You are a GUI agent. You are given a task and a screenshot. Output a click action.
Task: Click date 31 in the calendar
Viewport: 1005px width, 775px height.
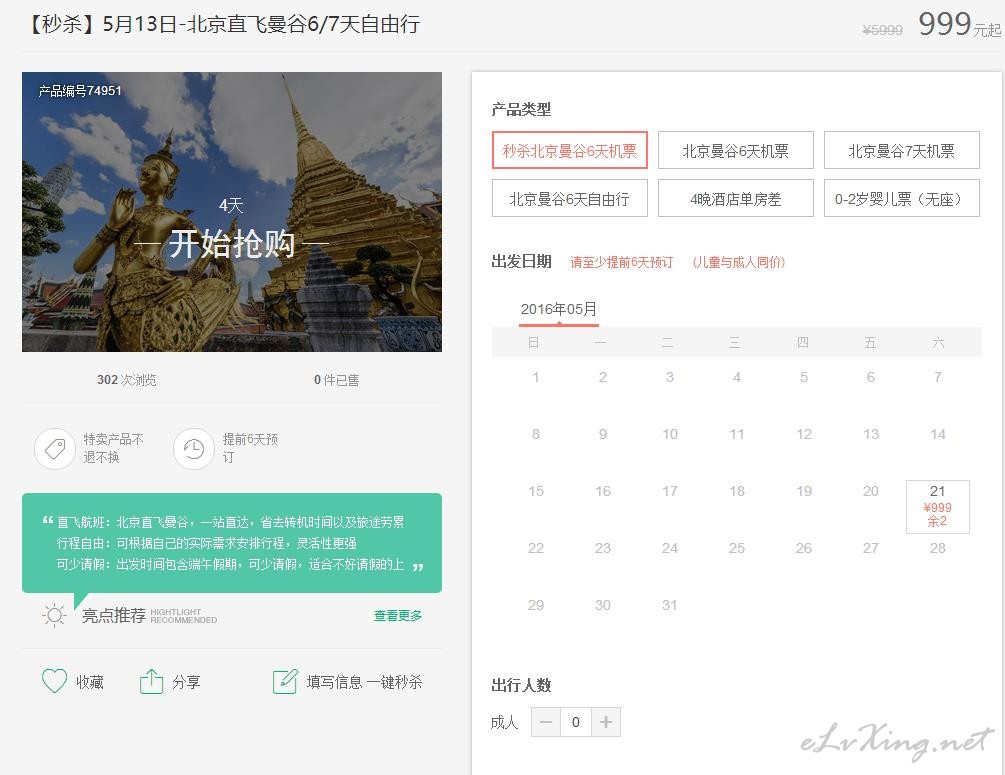point(670,605)
